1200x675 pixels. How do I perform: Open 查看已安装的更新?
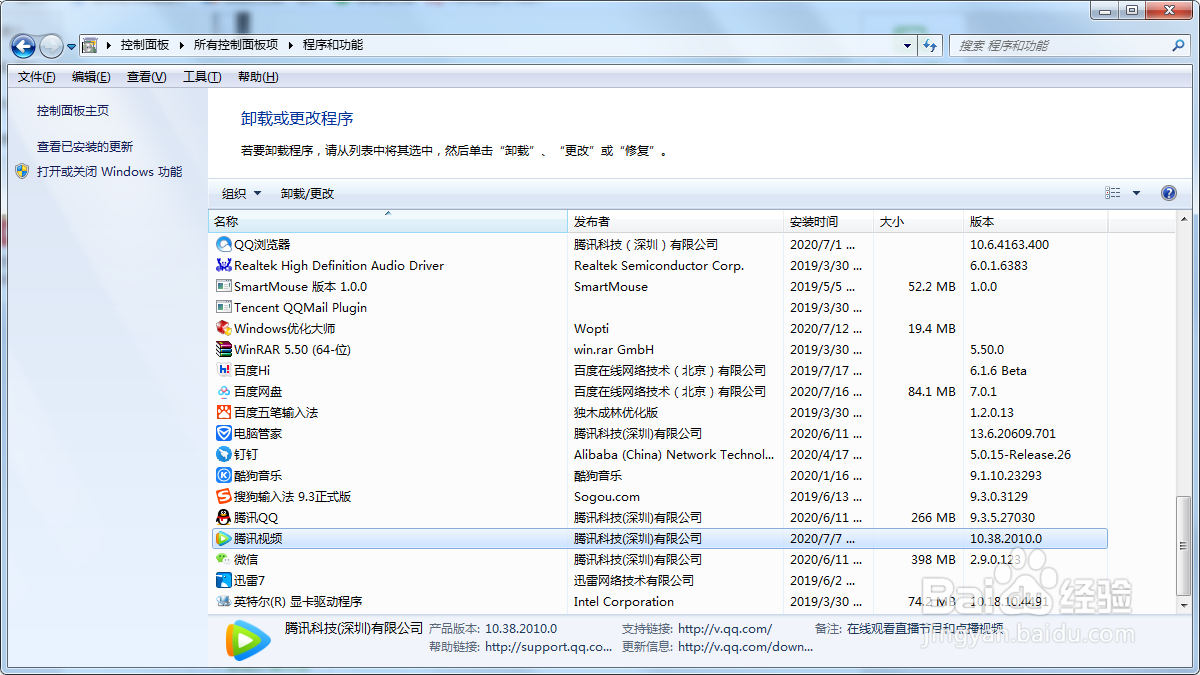(x=85, y=146)
